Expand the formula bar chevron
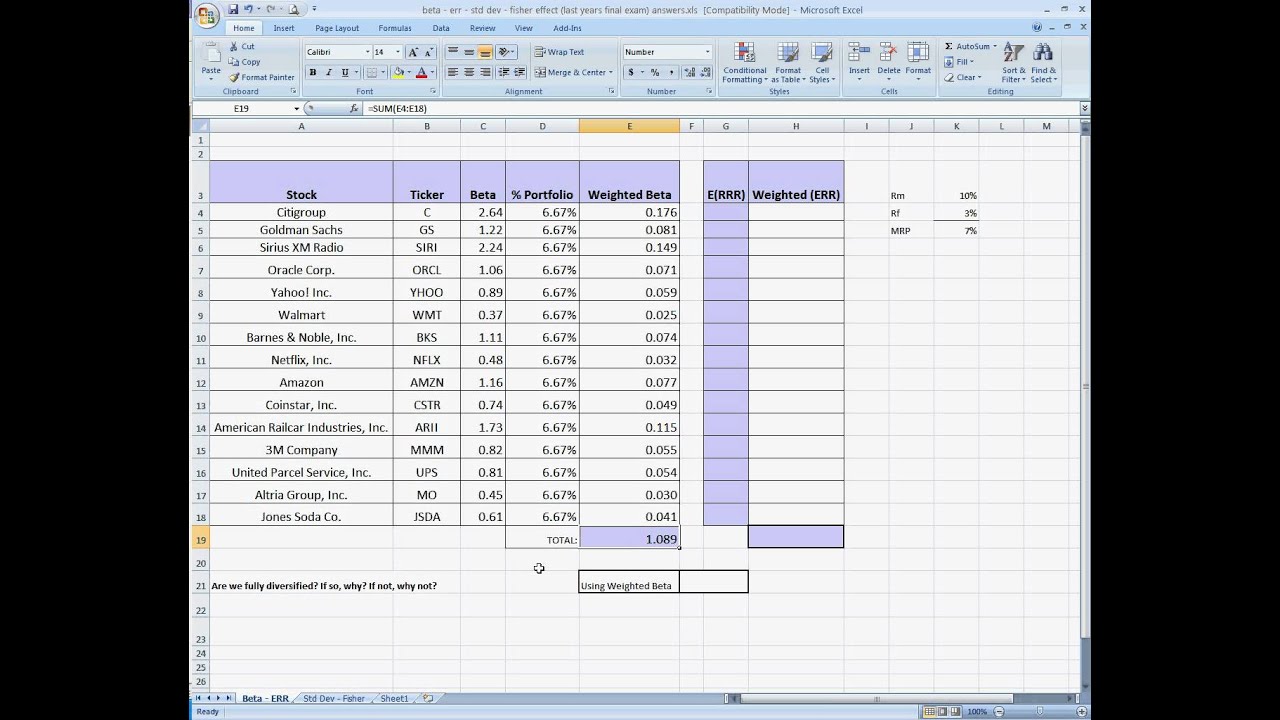This screenshot has width=1280, height=720. (x=1085, y=108)
